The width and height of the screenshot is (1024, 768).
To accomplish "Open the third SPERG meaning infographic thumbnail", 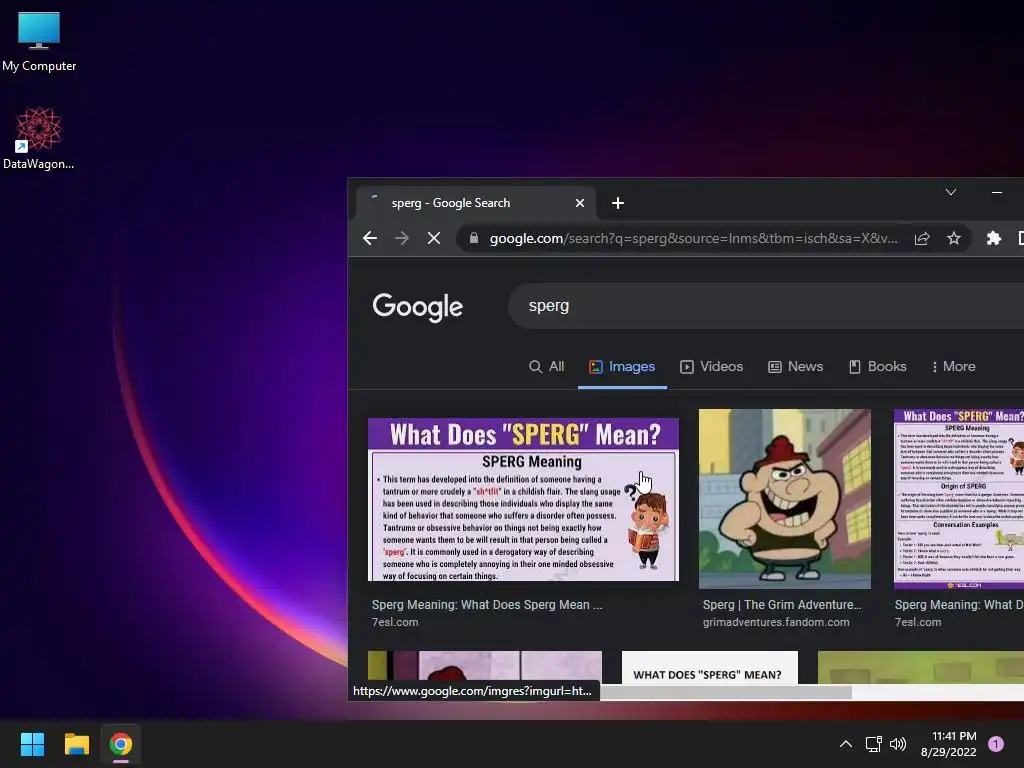I will point(959,499).
